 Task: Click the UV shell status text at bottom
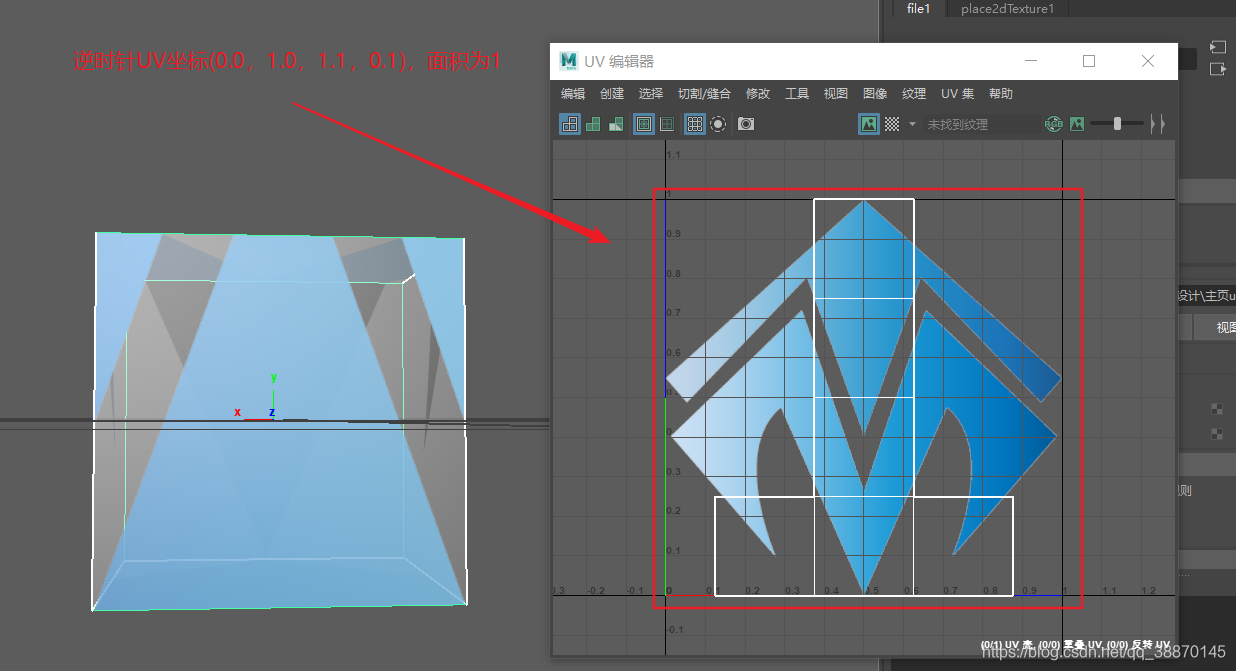point(1074,644)
